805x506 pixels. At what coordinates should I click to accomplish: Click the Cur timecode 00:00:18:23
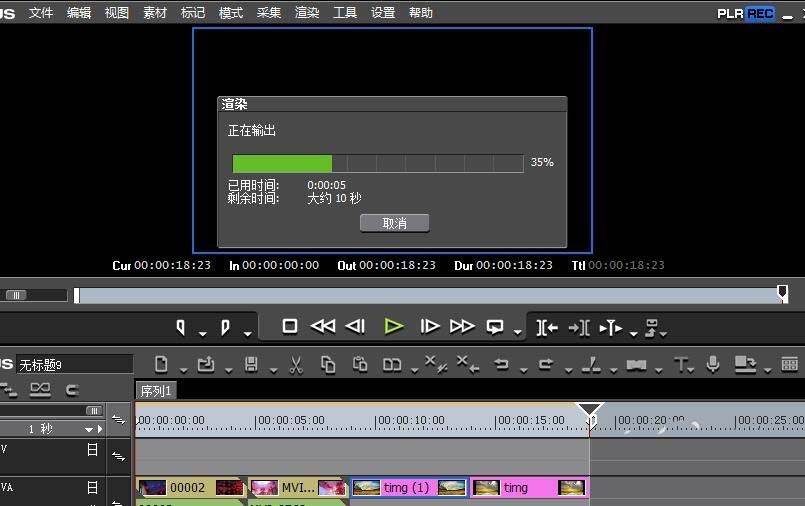tap(172, 265)
